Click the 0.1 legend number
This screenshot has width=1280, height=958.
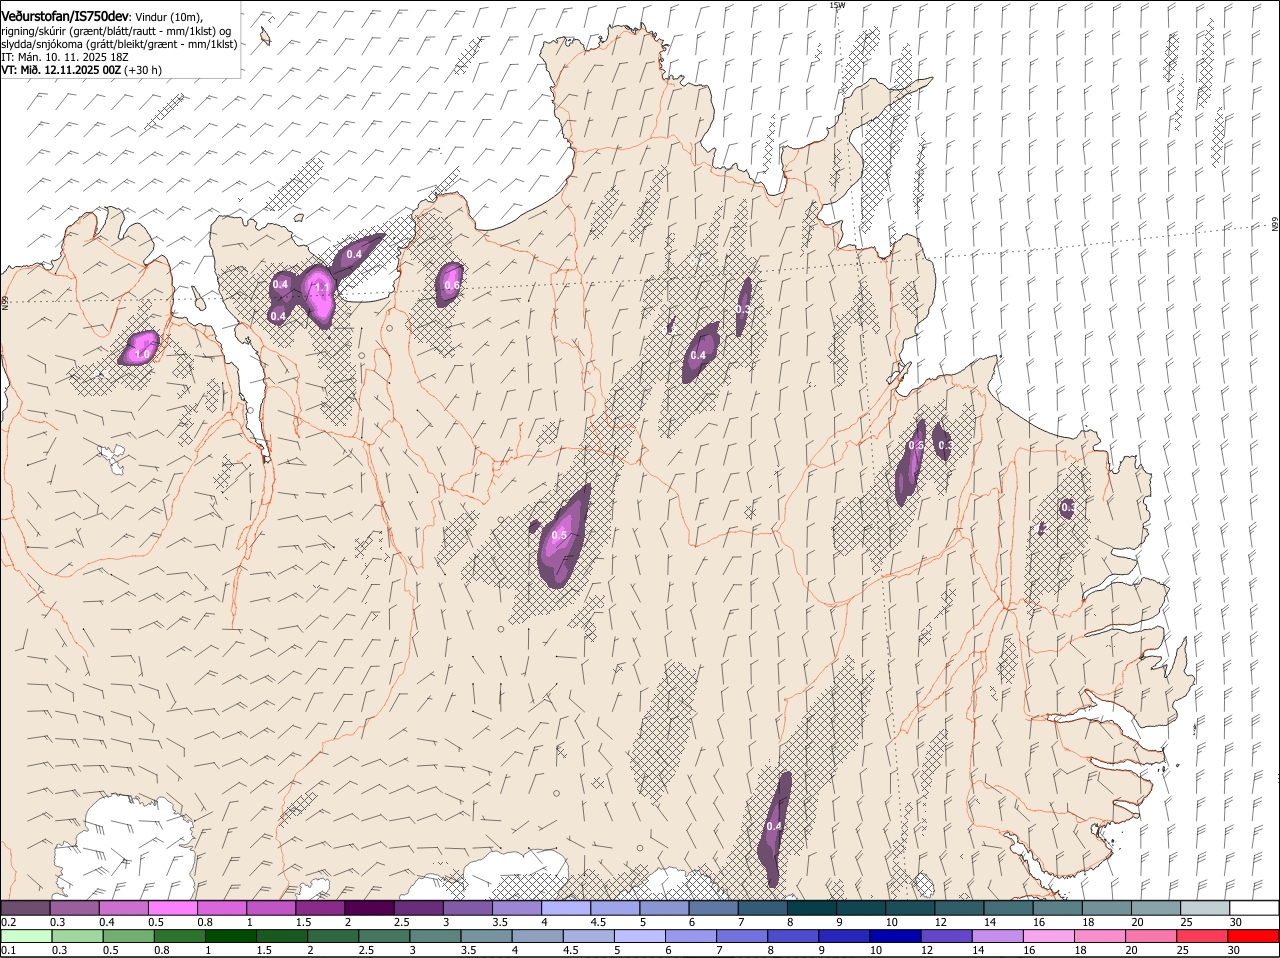coord(9,950)
